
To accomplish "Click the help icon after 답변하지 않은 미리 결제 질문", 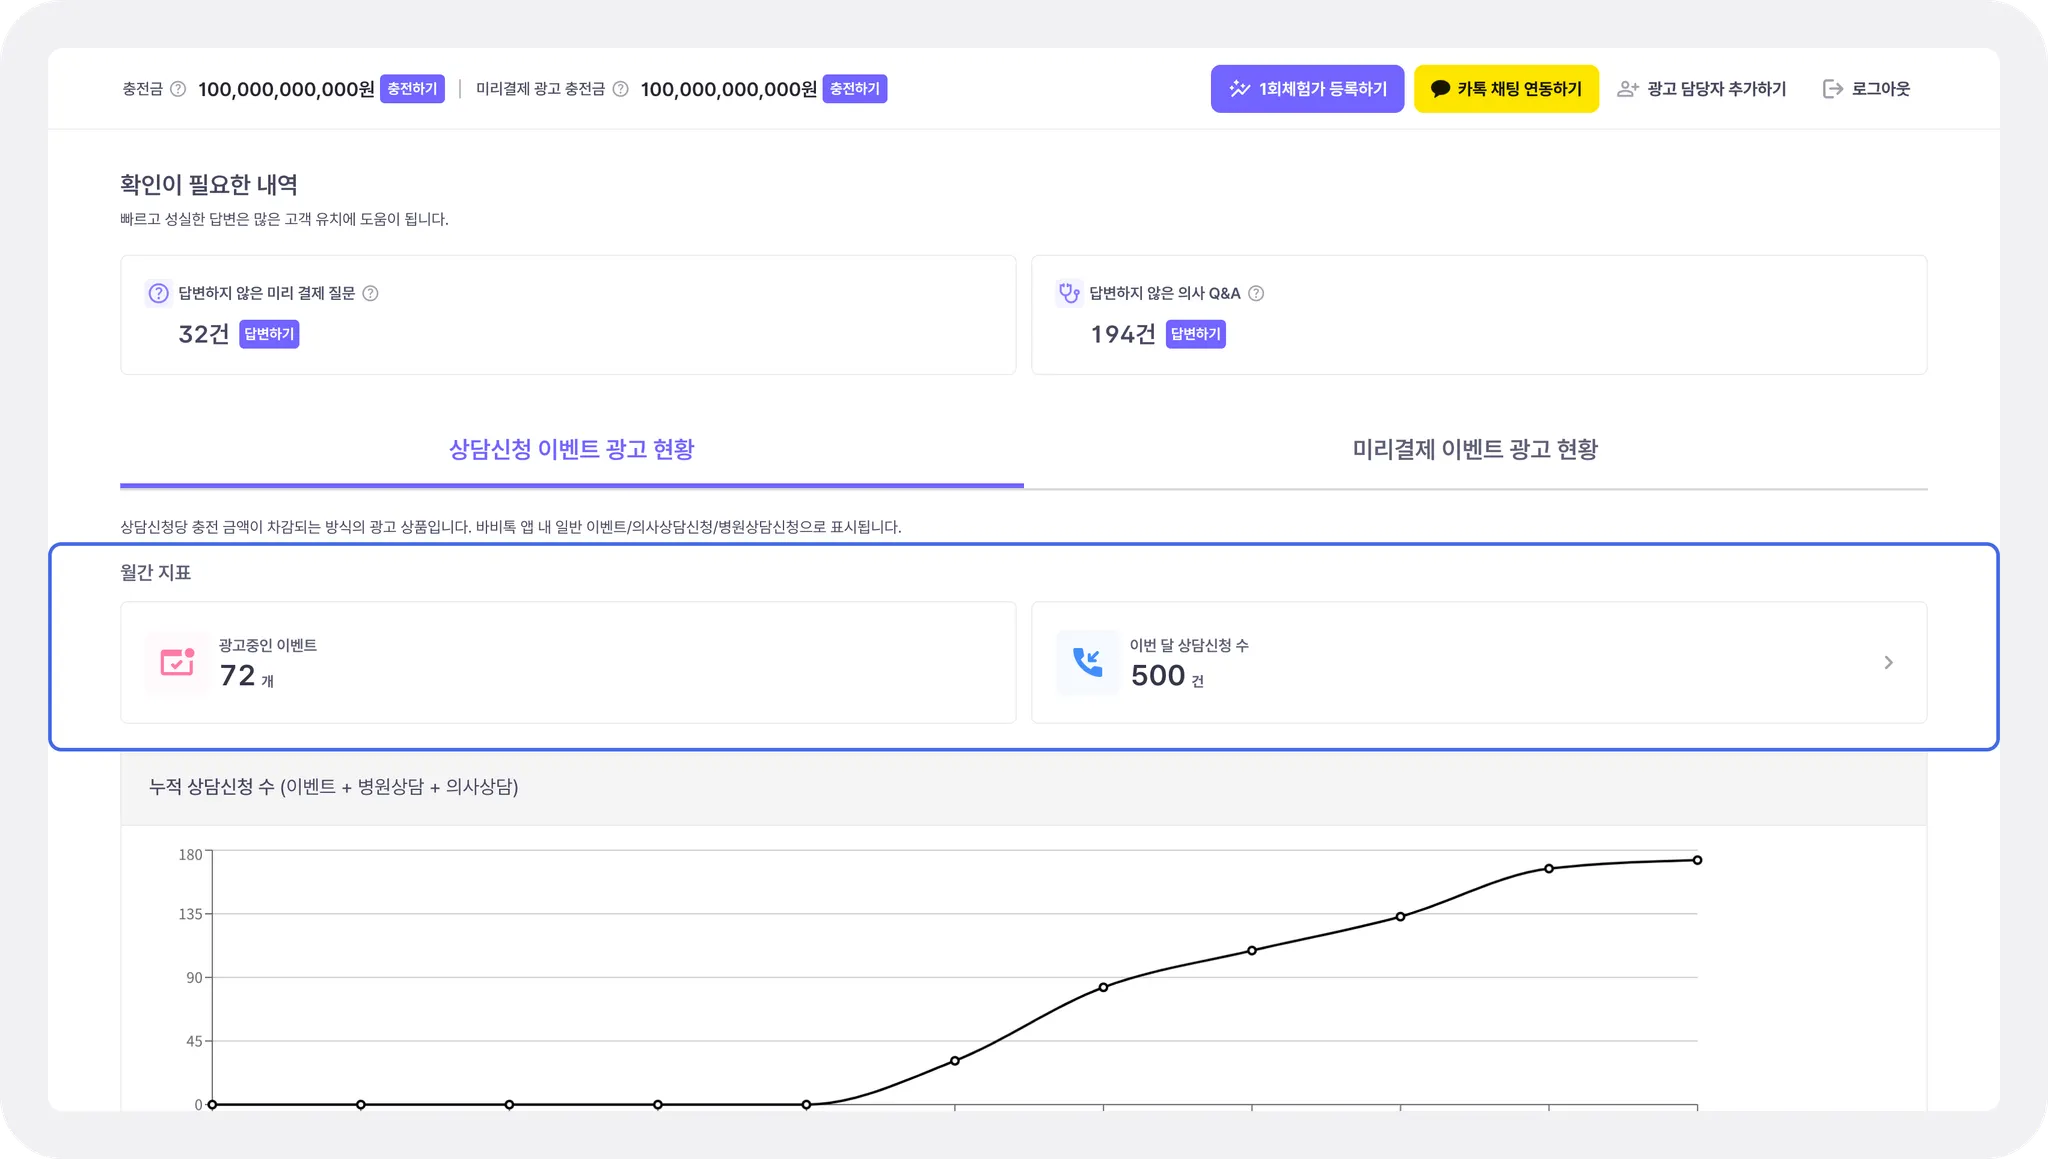I will tap(370, 293).
